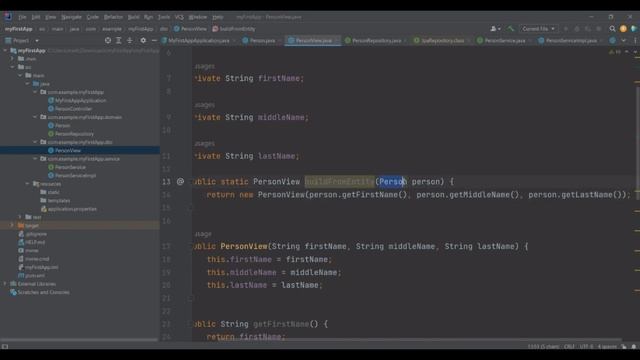This screenshot has width=640, height=360.
Task: Open MyFirstAppApplication class in tree
Action: pos(77,100)
